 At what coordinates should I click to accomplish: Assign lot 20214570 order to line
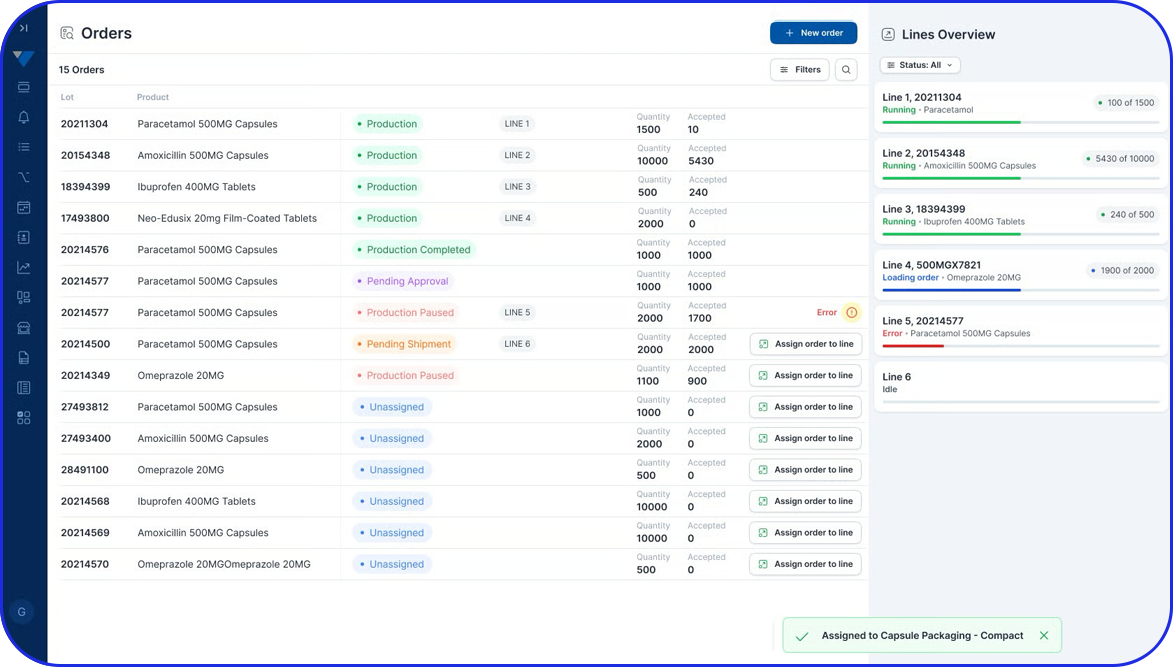point(805,564)
